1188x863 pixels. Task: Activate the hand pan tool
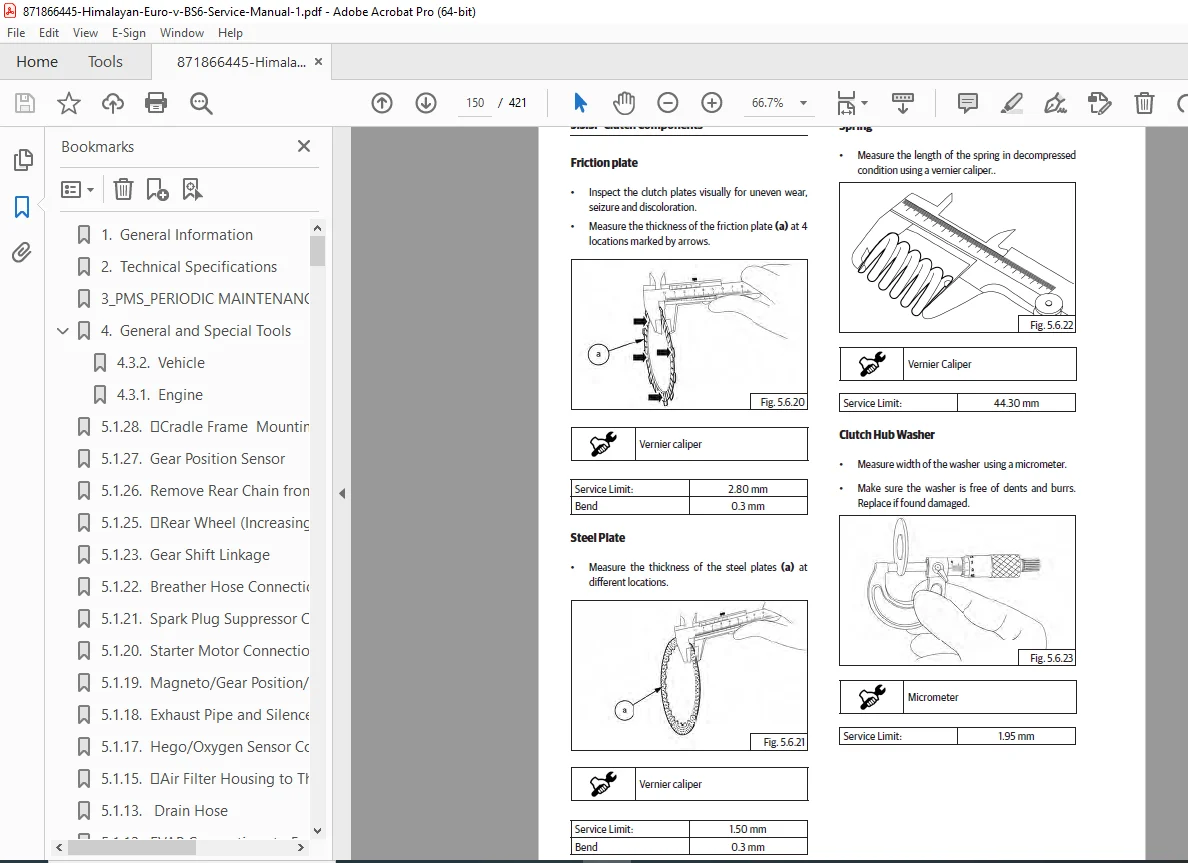click(x=624, y=103)
